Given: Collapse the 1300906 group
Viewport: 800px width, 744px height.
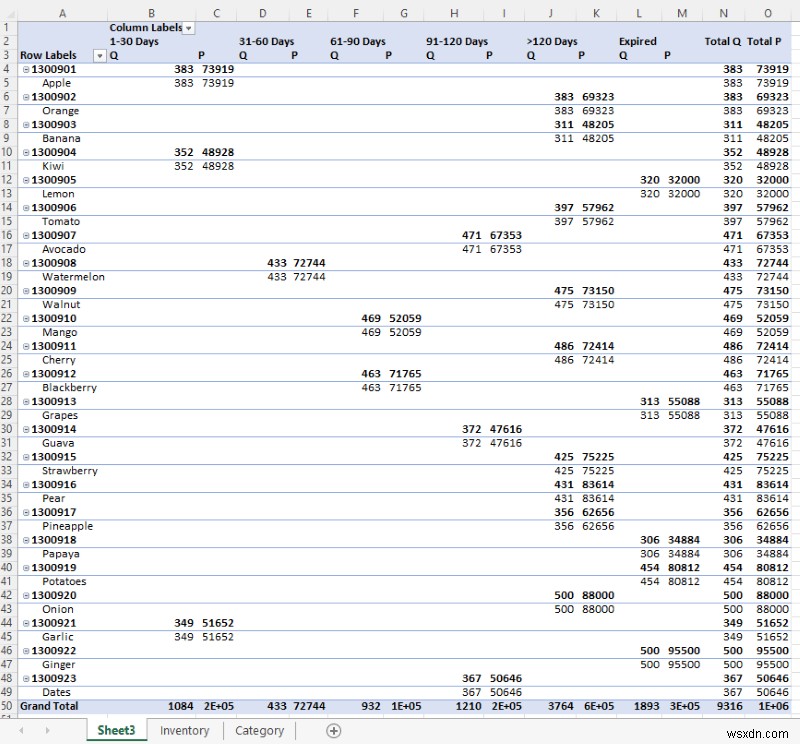Looking at the screenshot, I should point(26,208).
